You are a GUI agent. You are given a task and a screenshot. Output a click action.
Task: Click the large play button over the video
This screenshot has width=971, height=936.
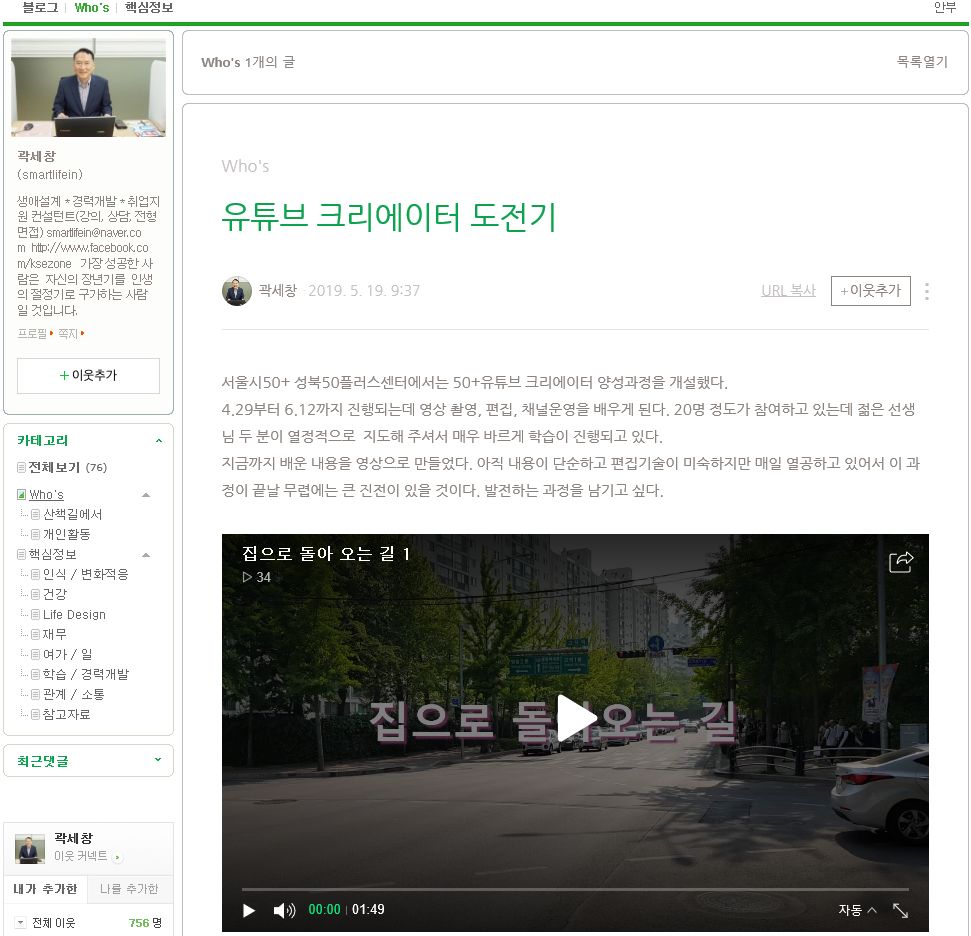coord(575,718)
